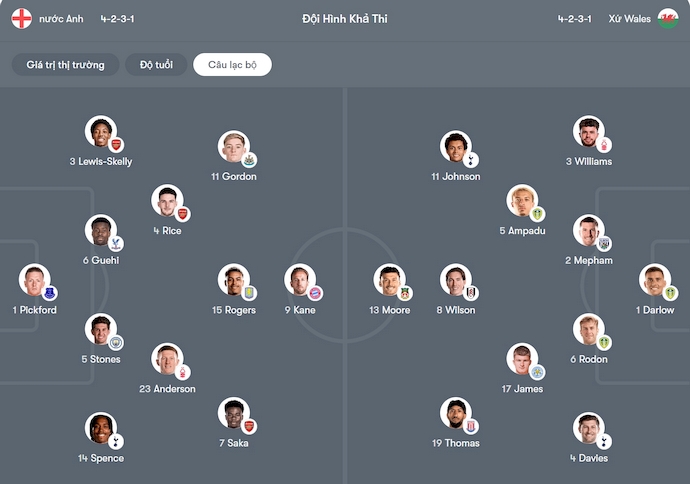Screen dimensions: 690x484
Task: Click Rogers' Aston Villa club badge
Action: (x=249, y=293)
